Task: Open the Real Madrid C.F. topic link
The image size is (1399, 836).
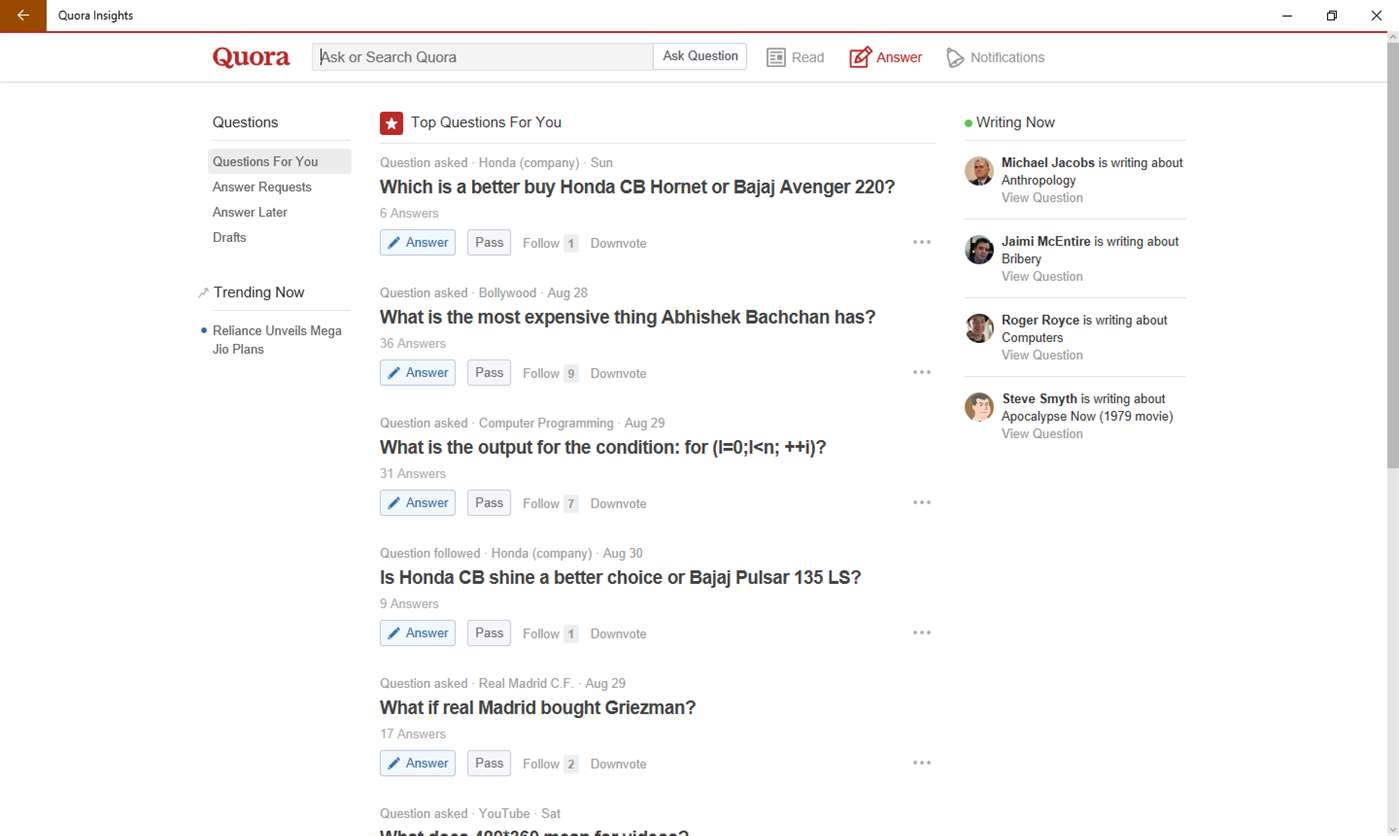Action: 526,683
